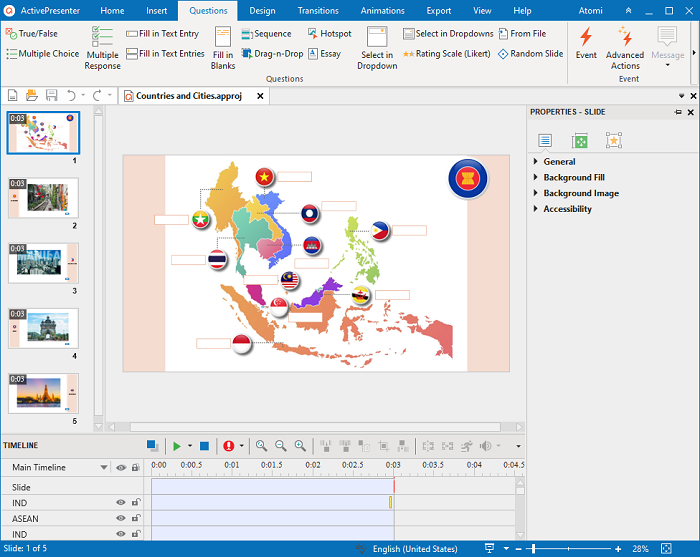Select slide 3 thumbnail with the Manila image

coord(43,263)
